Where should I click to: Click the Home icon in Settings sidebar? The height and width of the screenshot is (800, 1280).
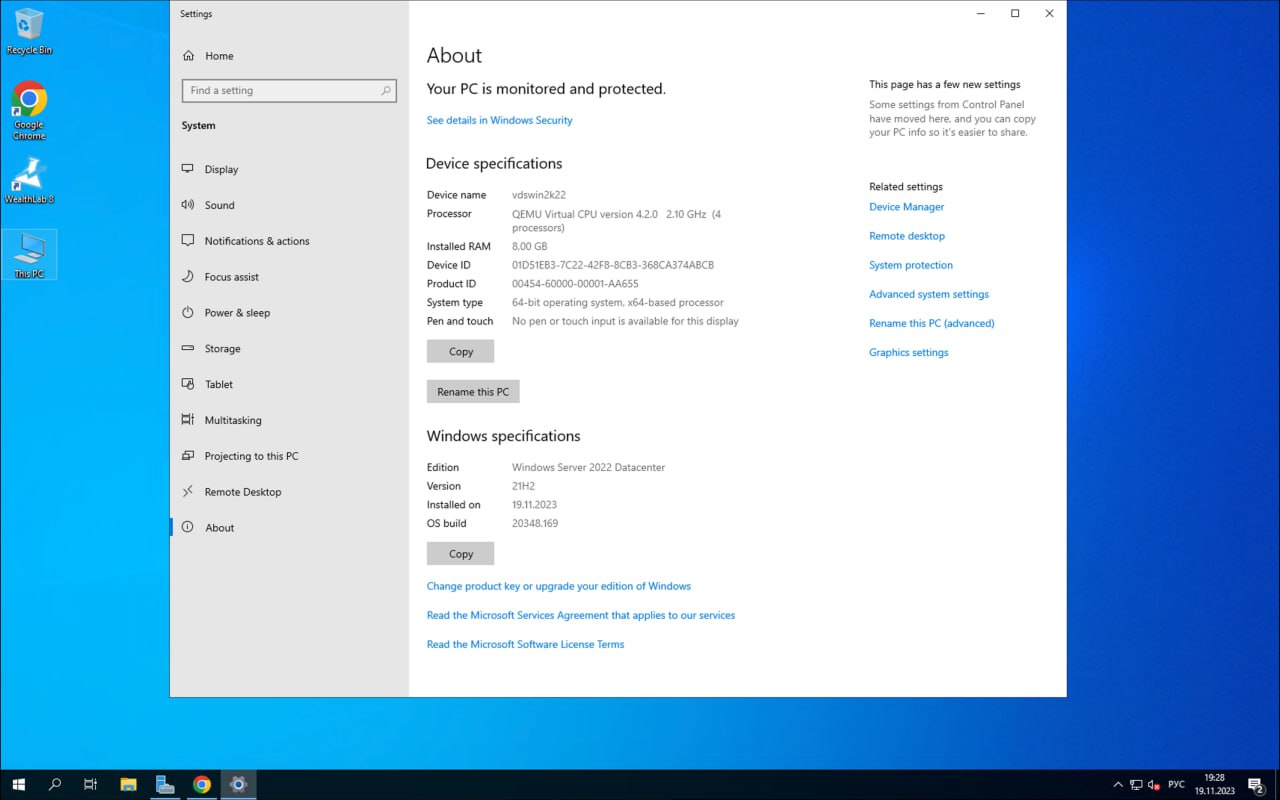(x=188, y=56)
